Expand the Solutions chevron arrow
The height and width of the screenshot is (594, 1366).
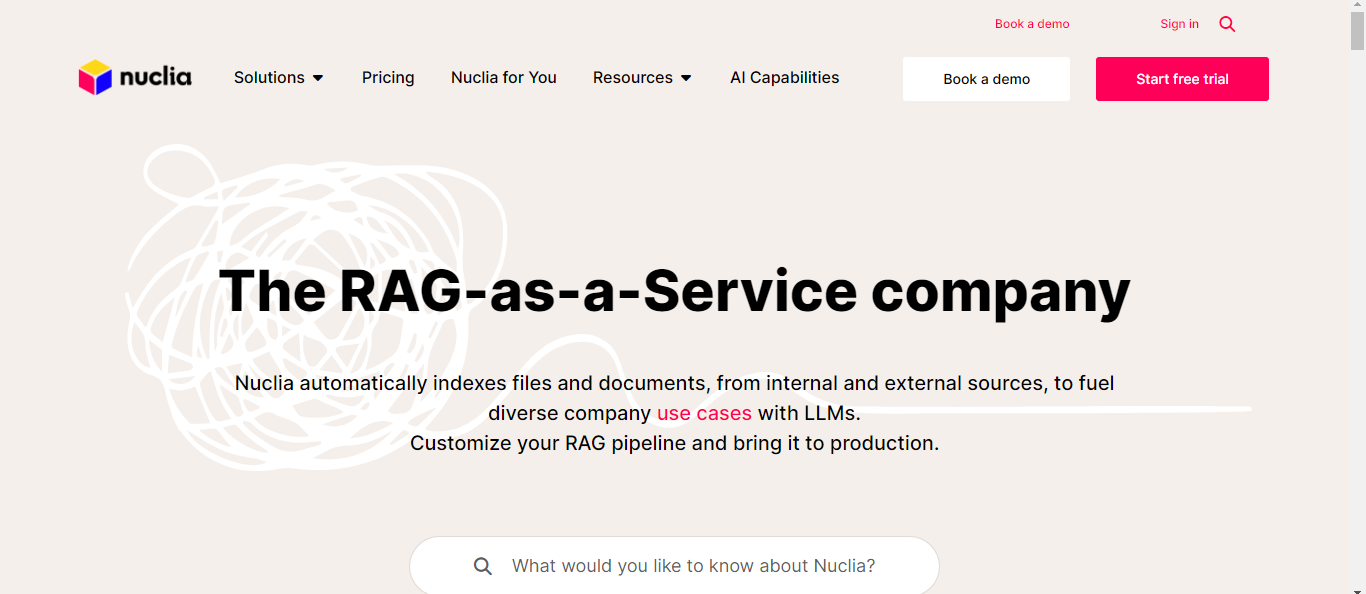tap(318, 77)
